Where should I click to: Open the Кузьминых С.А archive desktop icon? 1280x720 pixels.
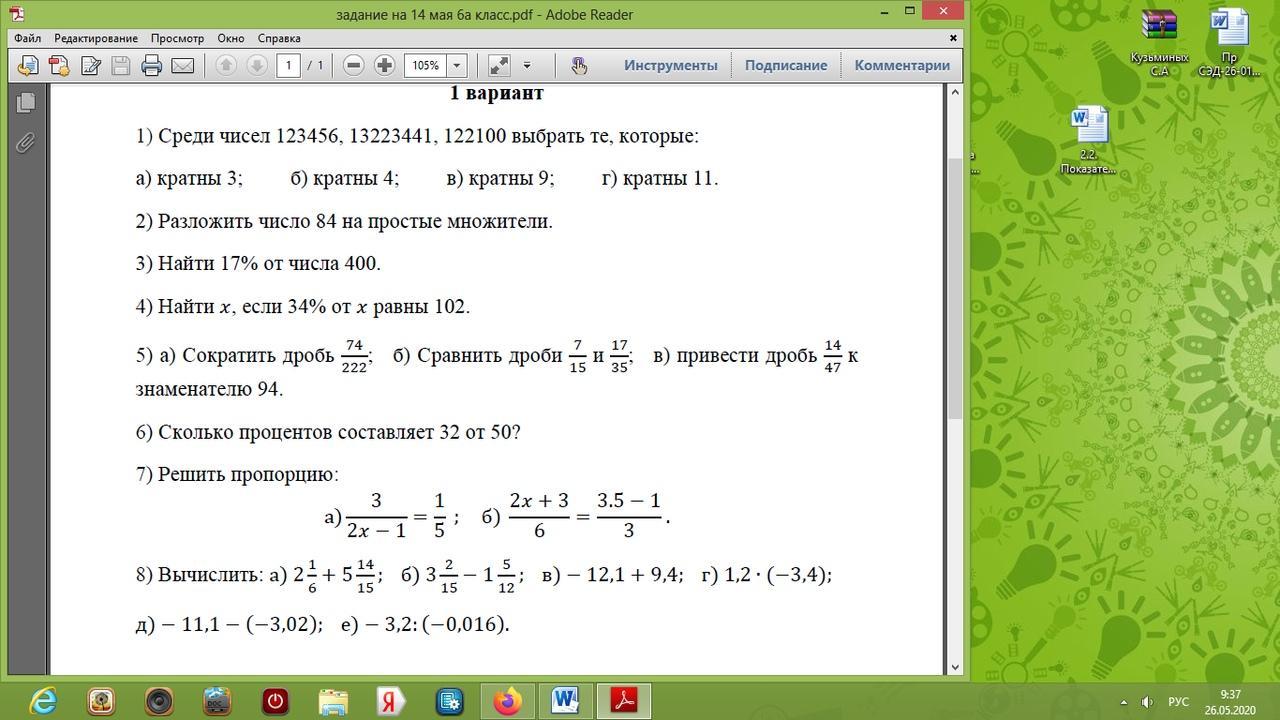click(x=1159, y=42)
